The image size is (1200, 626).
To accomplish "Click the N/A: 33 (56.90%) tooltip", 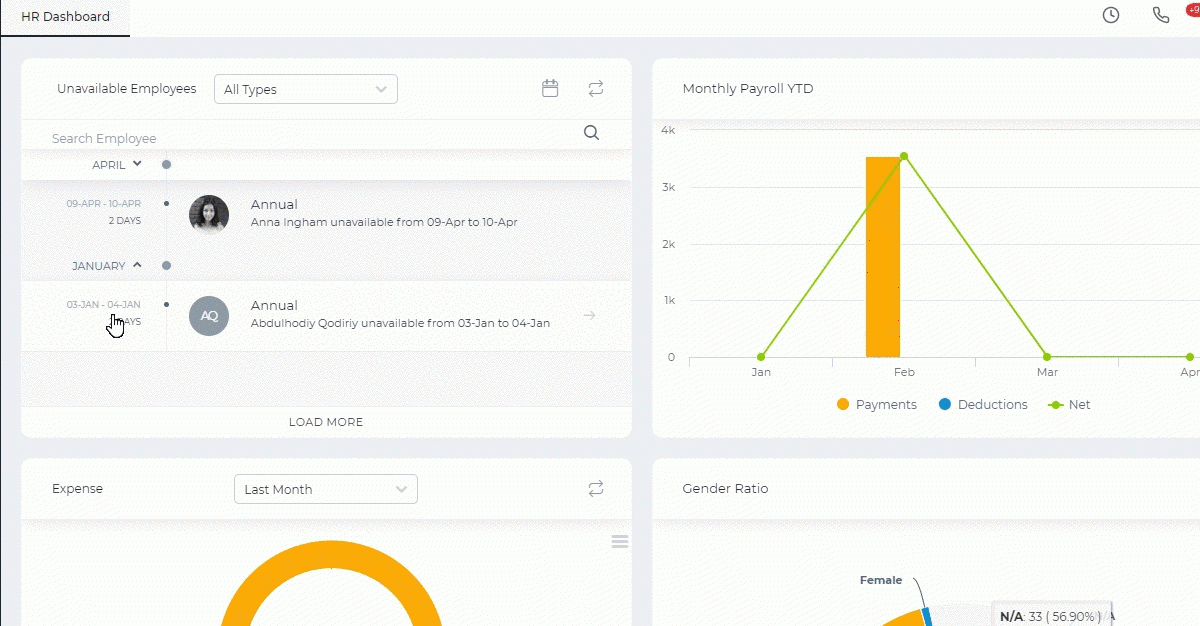I will (x=1054, y=616).
